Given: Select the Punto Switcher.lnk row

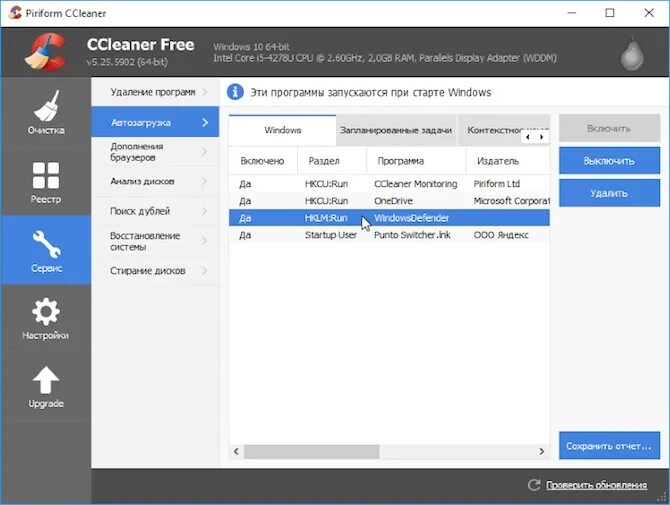Looking at the screenshot, I should point(389,235).
